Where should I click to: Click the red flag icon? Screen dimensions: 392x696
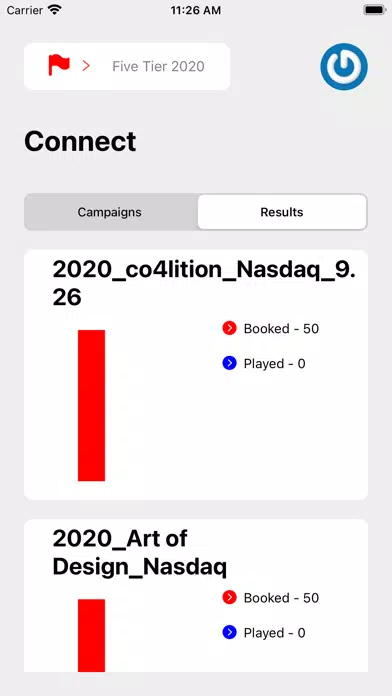(x=59, y=65)
